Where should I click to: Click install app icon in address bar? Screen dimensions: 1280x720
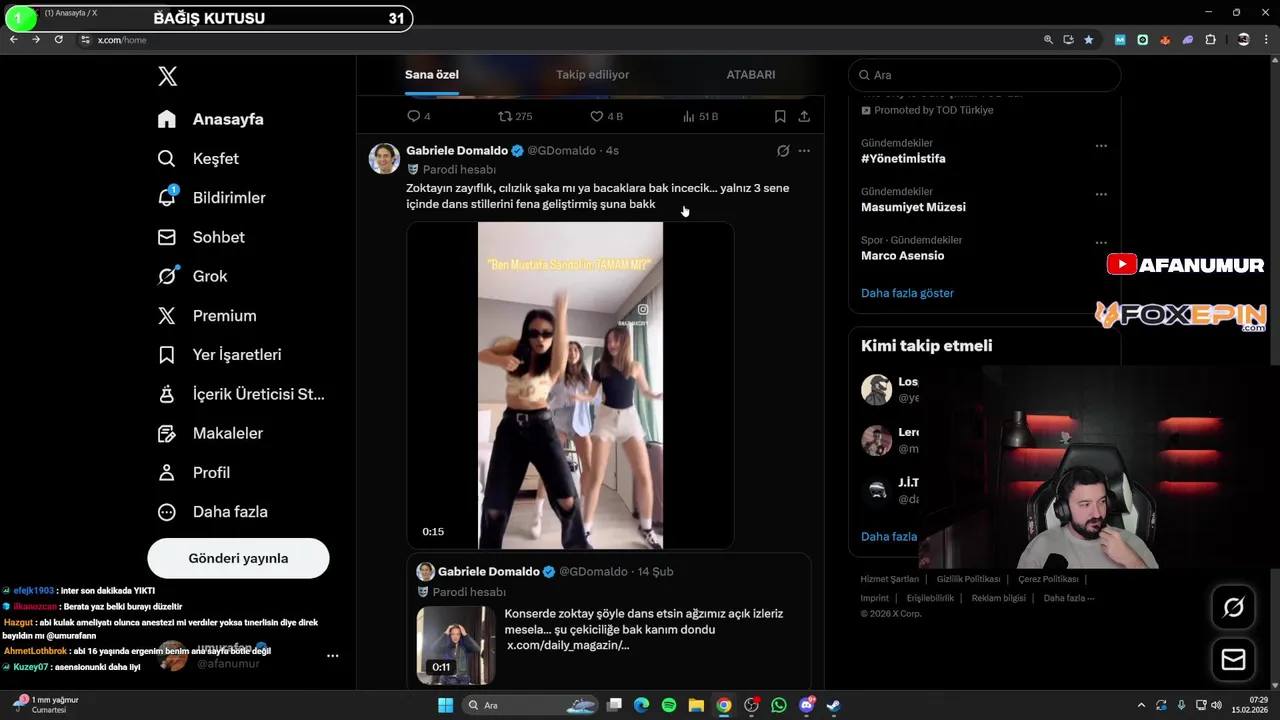click(x=1068, y=40)
